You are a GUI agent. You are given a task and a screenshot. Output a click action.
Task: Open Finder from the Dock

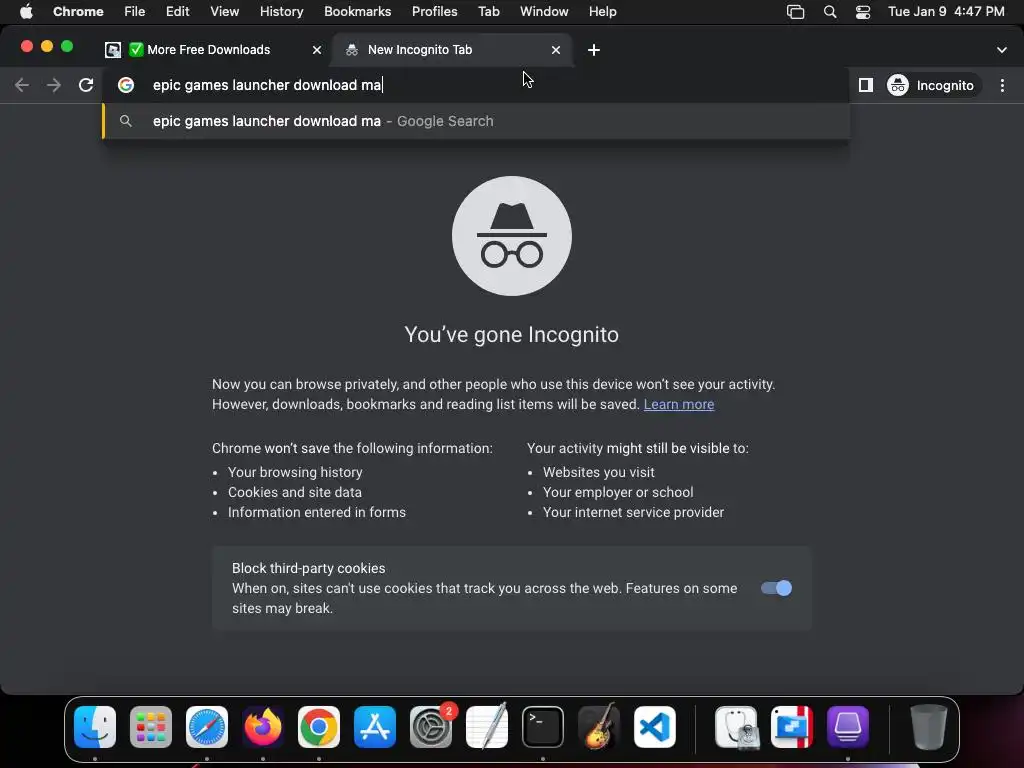(x=95, y=727)
